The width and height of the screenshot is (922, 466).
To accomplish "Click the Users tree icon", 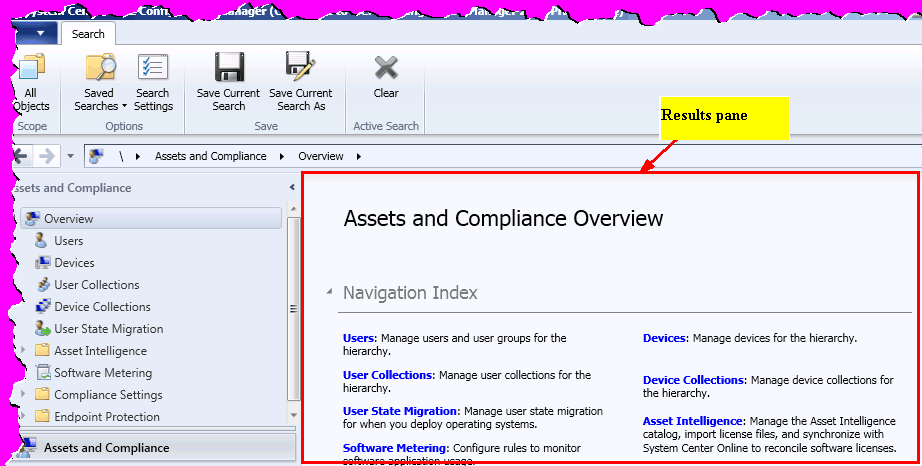I will (41, 240).
